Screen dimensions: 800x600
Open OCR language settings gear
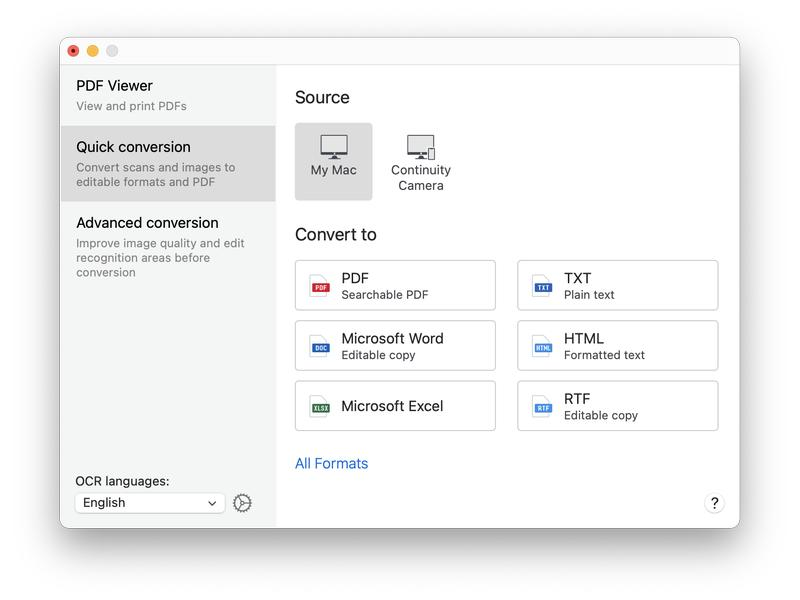coord(242,503)
